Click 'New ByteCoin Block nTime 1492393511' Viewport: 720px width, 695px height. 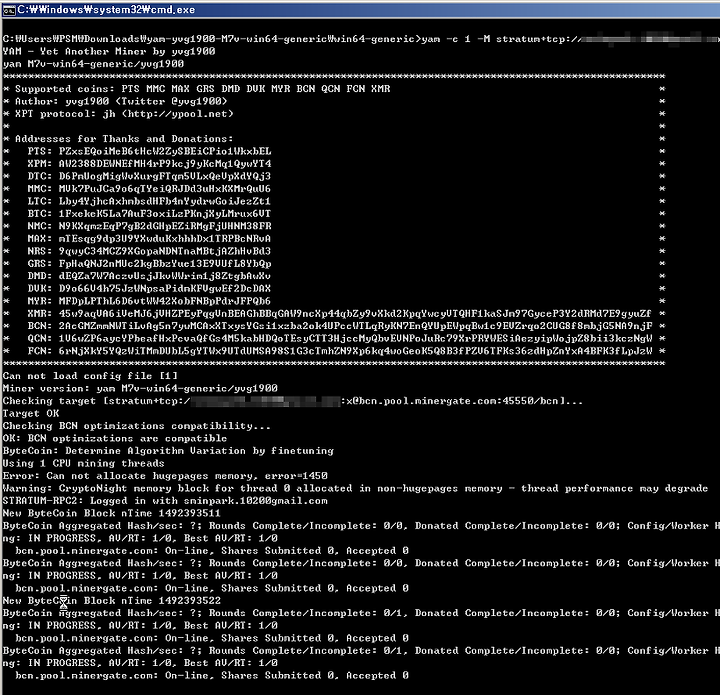coord(112,513)
